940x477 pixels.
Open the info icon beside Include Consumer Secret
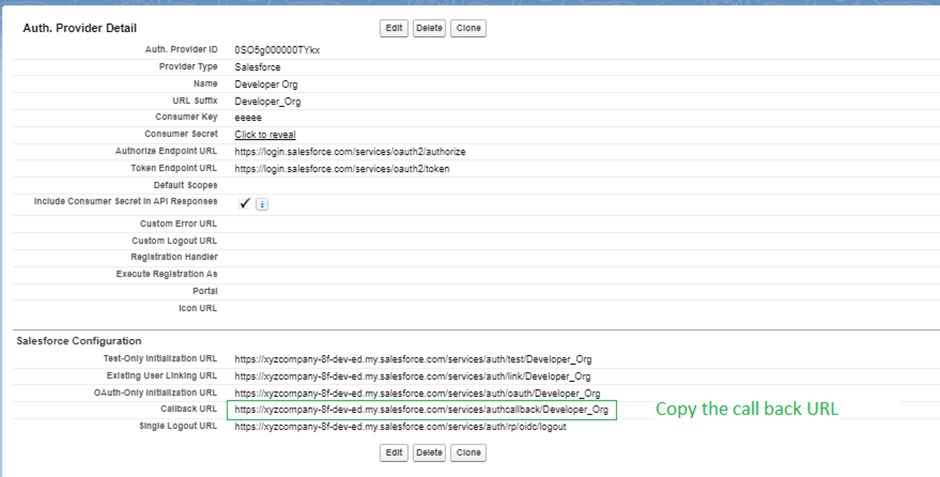click(x=262, y=204)
